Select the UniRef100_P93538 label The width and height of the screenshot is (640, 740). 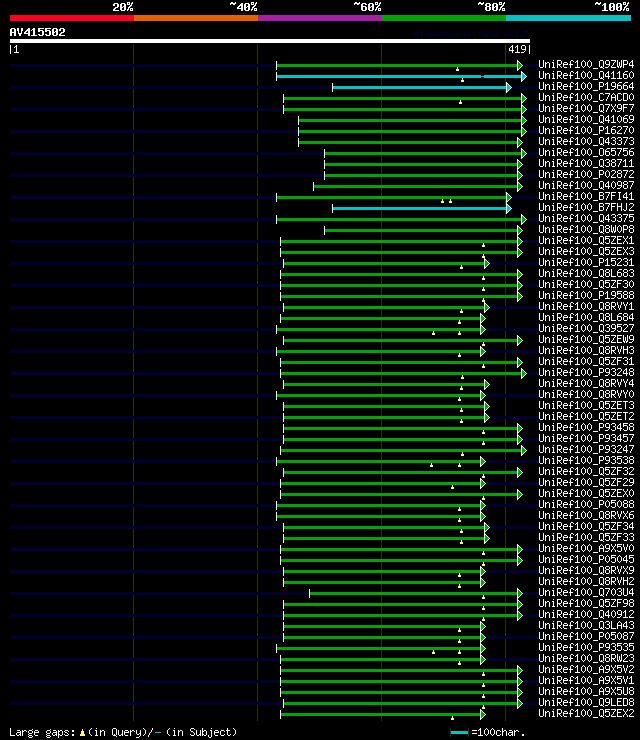point(586,461)
